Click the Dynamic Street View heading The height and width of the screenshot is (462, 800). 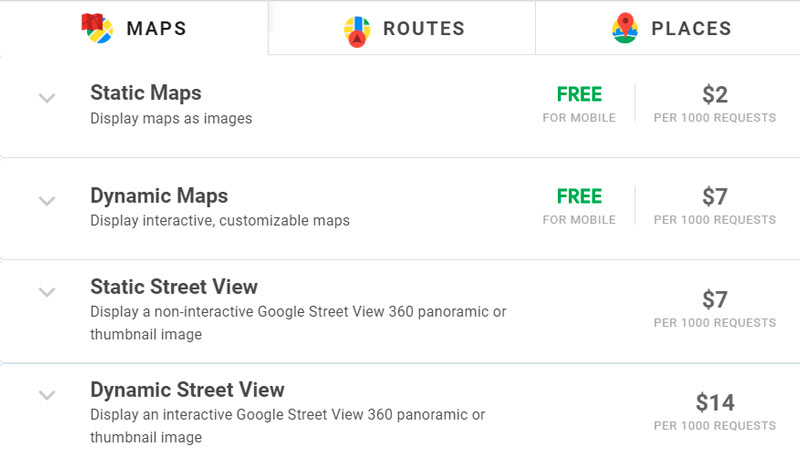[187, 390]
